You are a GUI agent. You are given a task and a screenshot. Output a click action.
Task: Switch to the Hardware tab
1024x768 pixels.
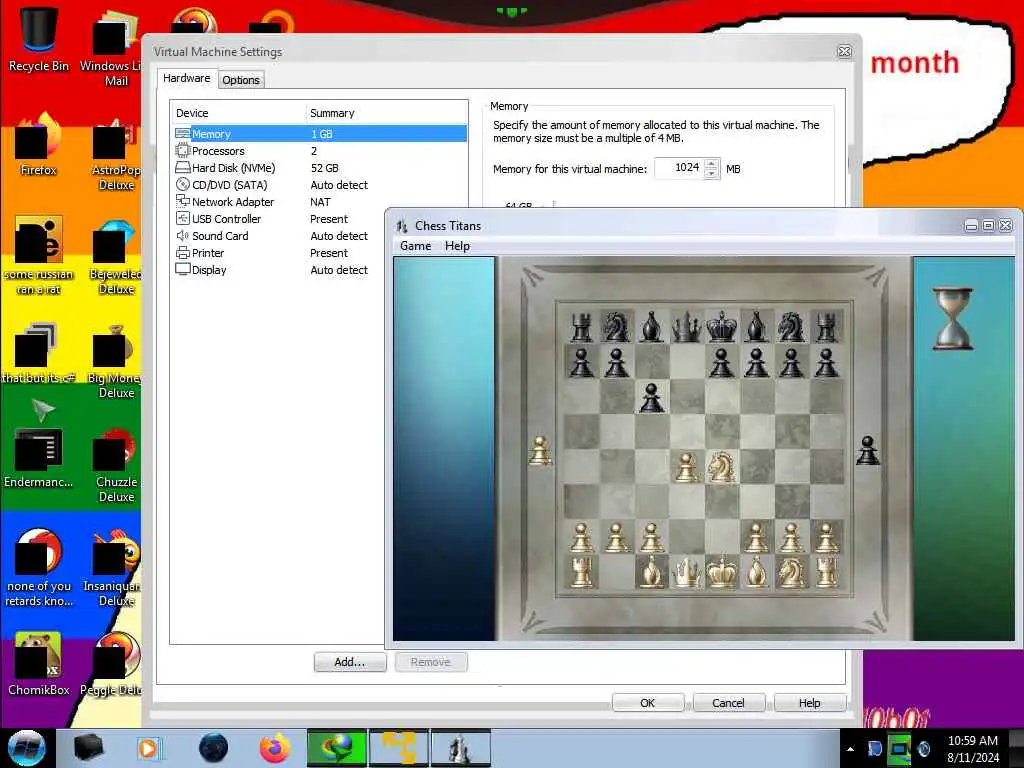pyautogui.click(x=187, y=78)
